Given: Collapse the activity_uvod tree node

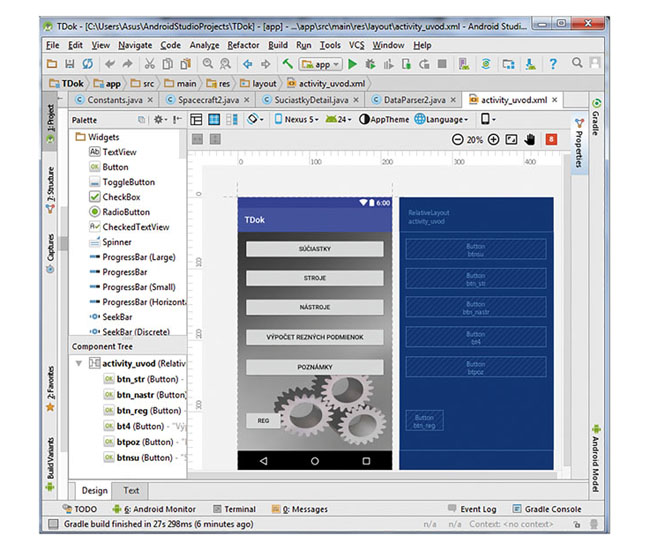Looking at the screenshot, I should [x=78, y=363].
